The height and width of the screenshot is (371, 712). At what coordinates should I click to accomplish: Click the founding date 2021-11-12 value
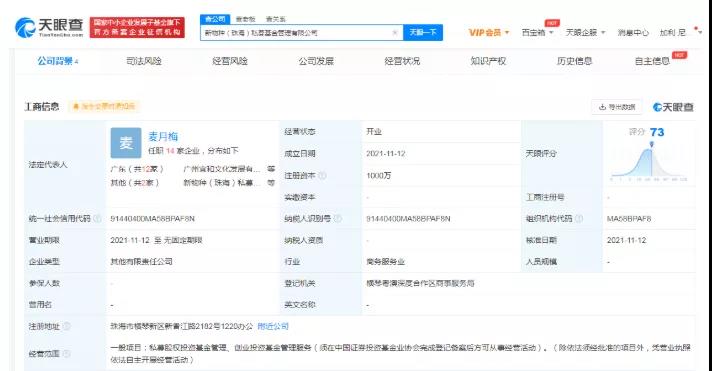[386, 153]
